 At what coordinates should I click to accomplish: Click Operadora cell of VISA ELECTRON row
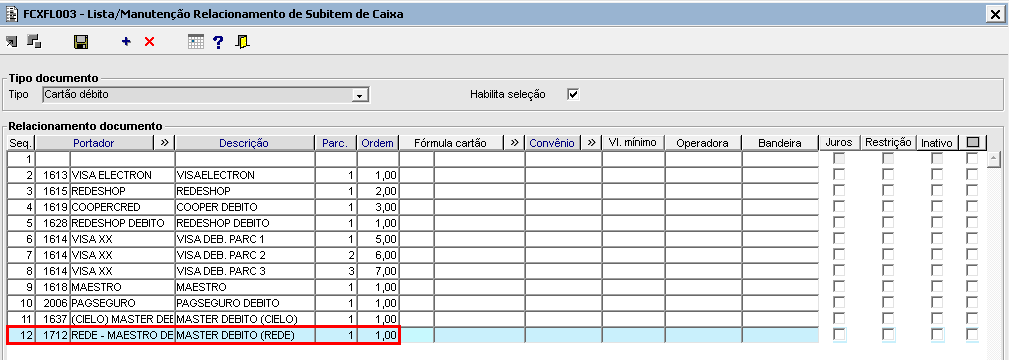[x=703, y=175]
